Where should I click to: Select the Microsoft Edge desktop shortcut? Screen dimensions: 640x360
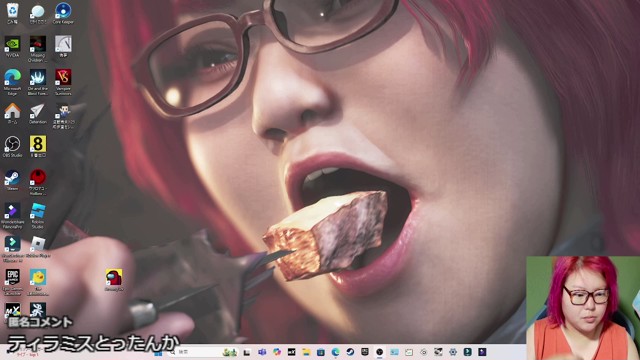click(x=13, y=82)
